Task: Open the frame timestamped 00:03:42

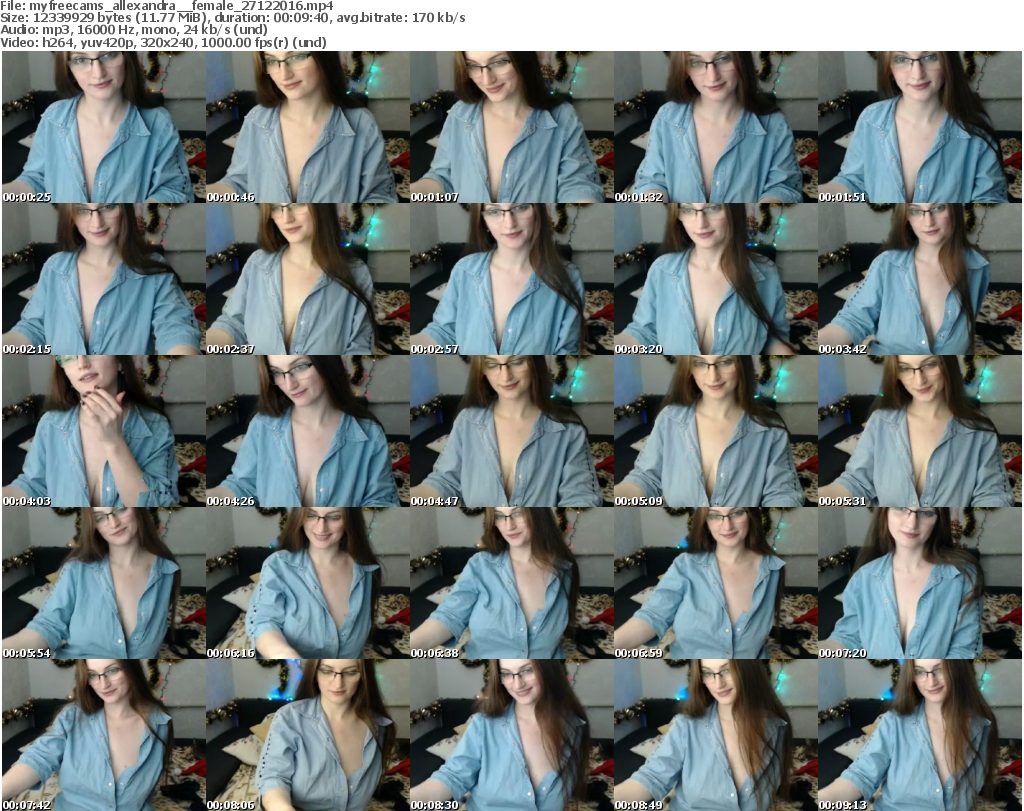Action: point(919,279)
